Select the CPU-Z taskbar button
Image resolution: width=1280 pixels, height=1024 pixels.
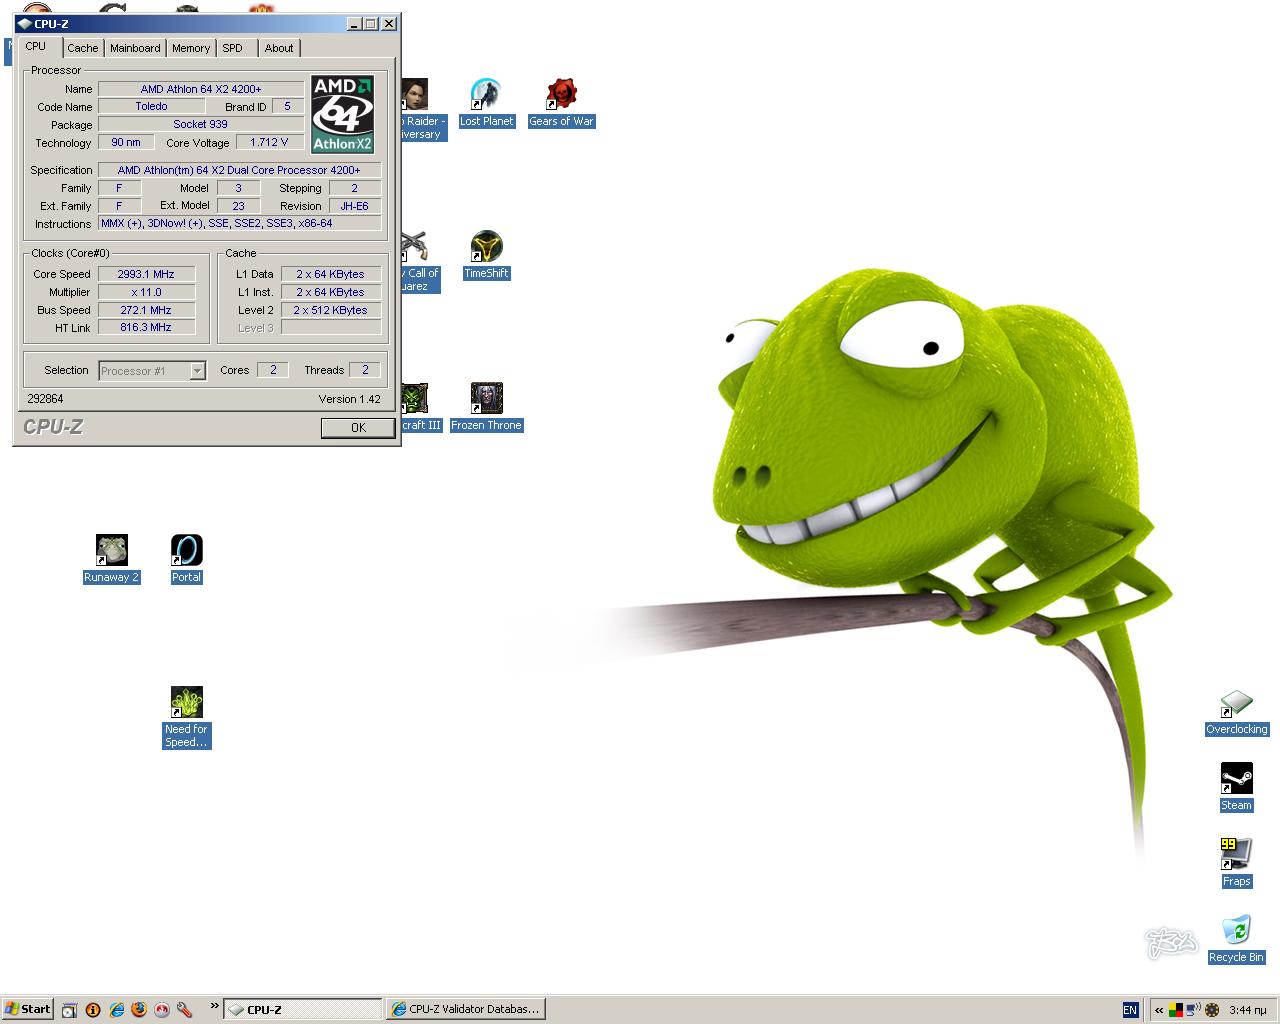pos(302,1009)
